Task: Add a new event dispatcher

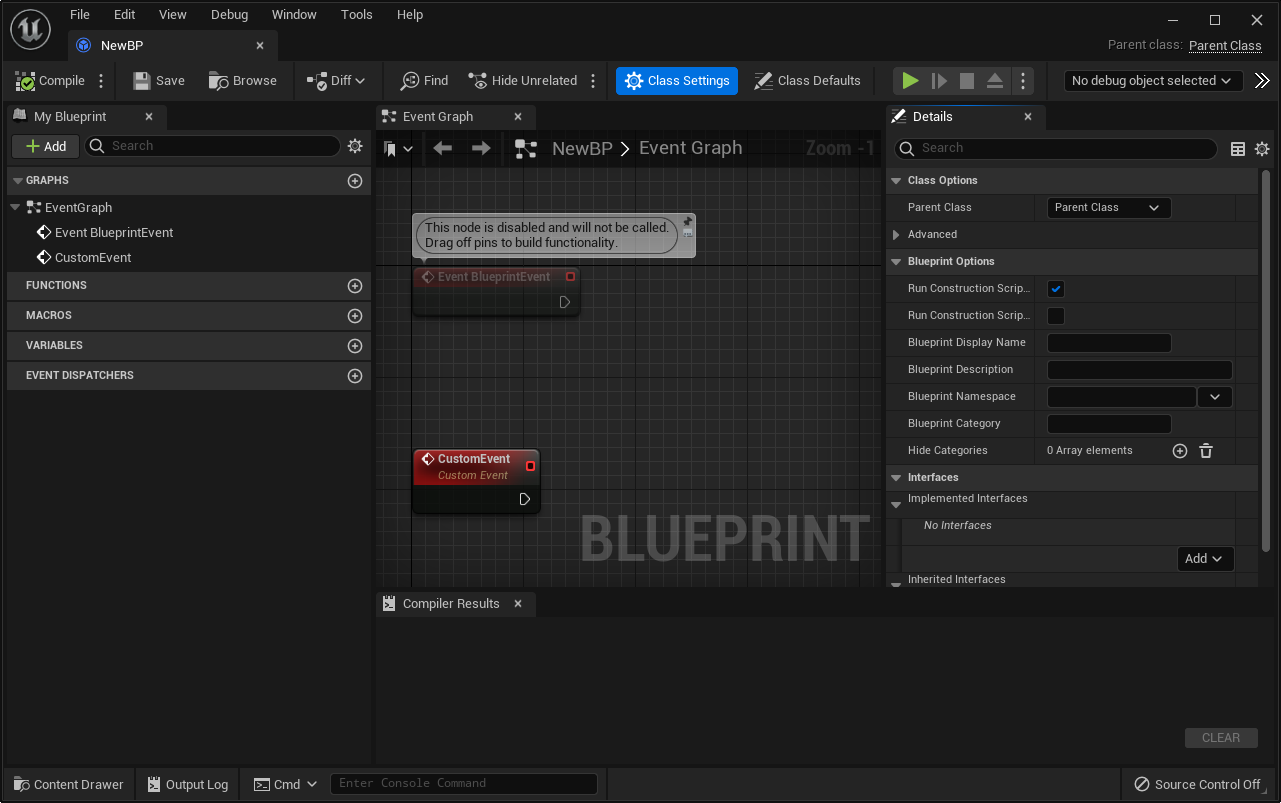Action: click(x=354, y=376)
